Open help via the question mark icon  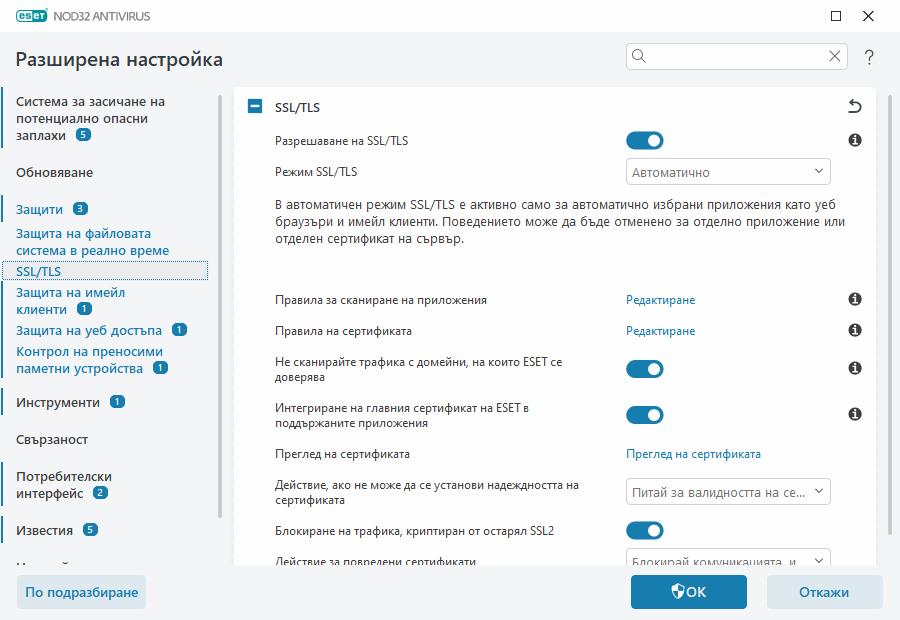(x=868, y=57)
